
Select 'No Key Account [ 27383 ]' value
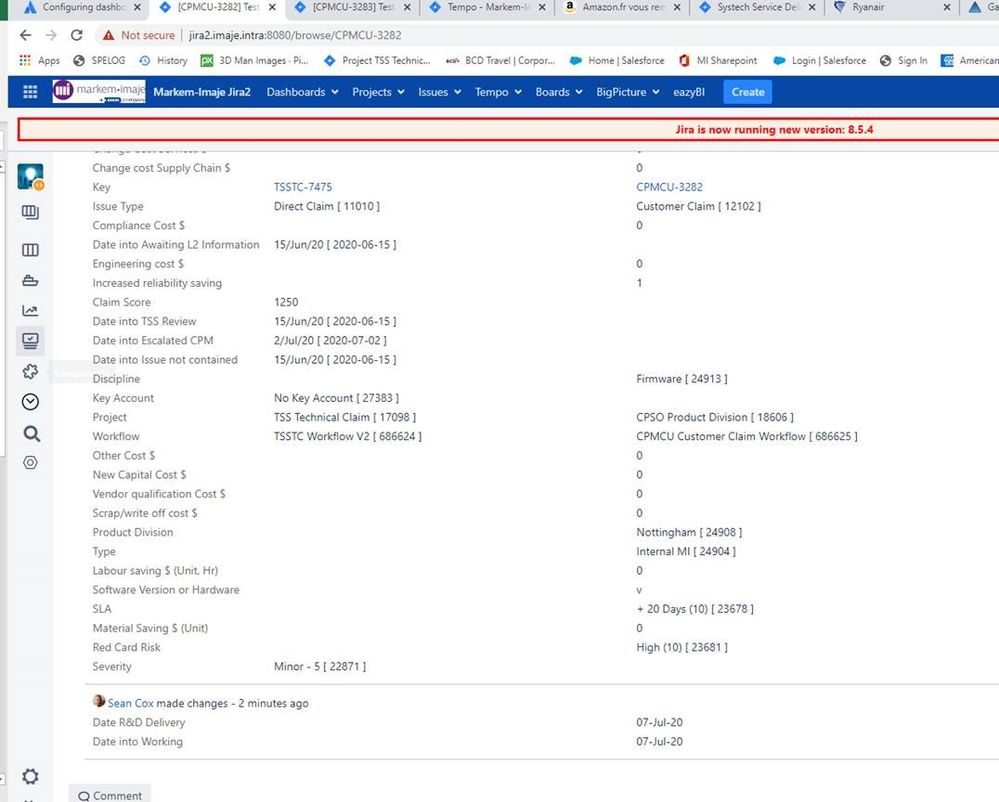pos(336,398)
